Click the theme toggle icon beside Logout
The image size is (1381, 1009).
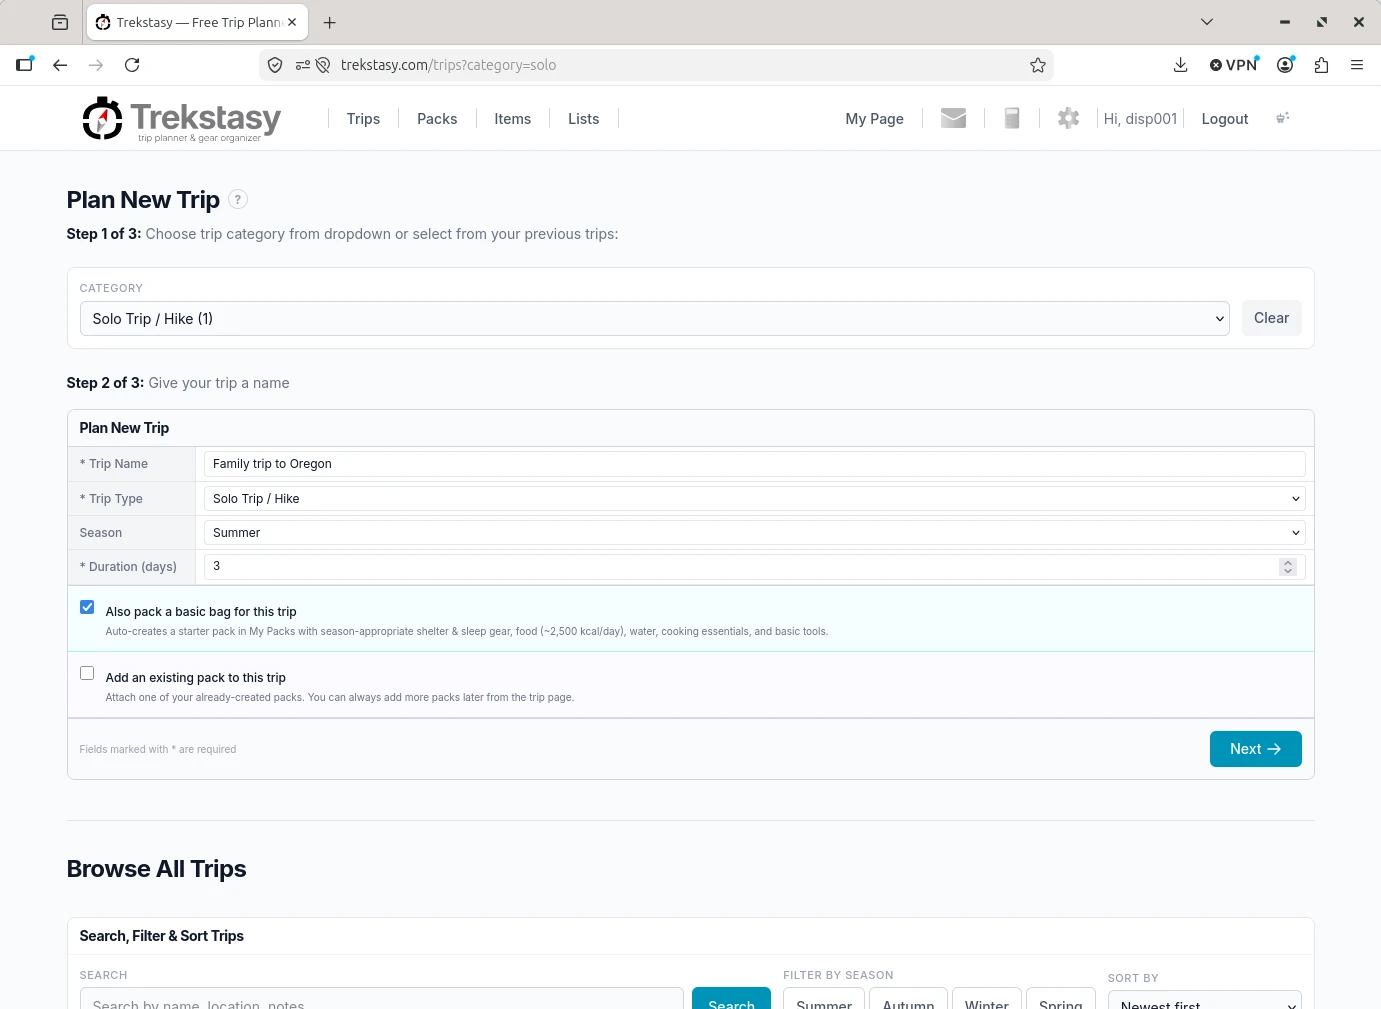(x=1283, y=118)
